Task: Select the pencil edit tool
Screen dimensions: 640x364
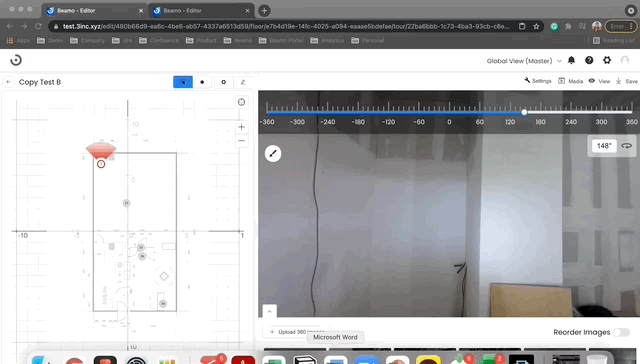Action: (x=243, y=82)
